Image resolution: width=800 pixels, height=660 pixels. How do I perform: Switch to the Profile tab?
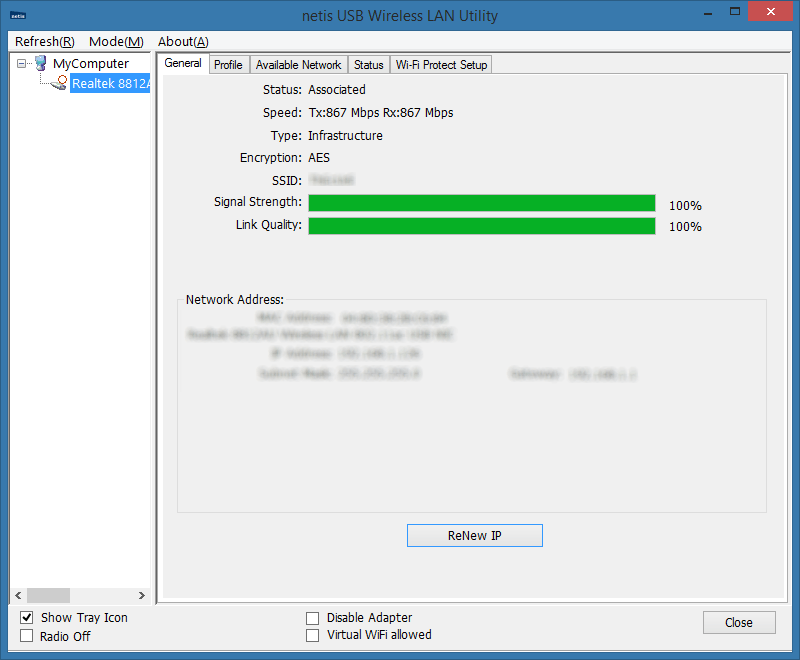point(228,65)
